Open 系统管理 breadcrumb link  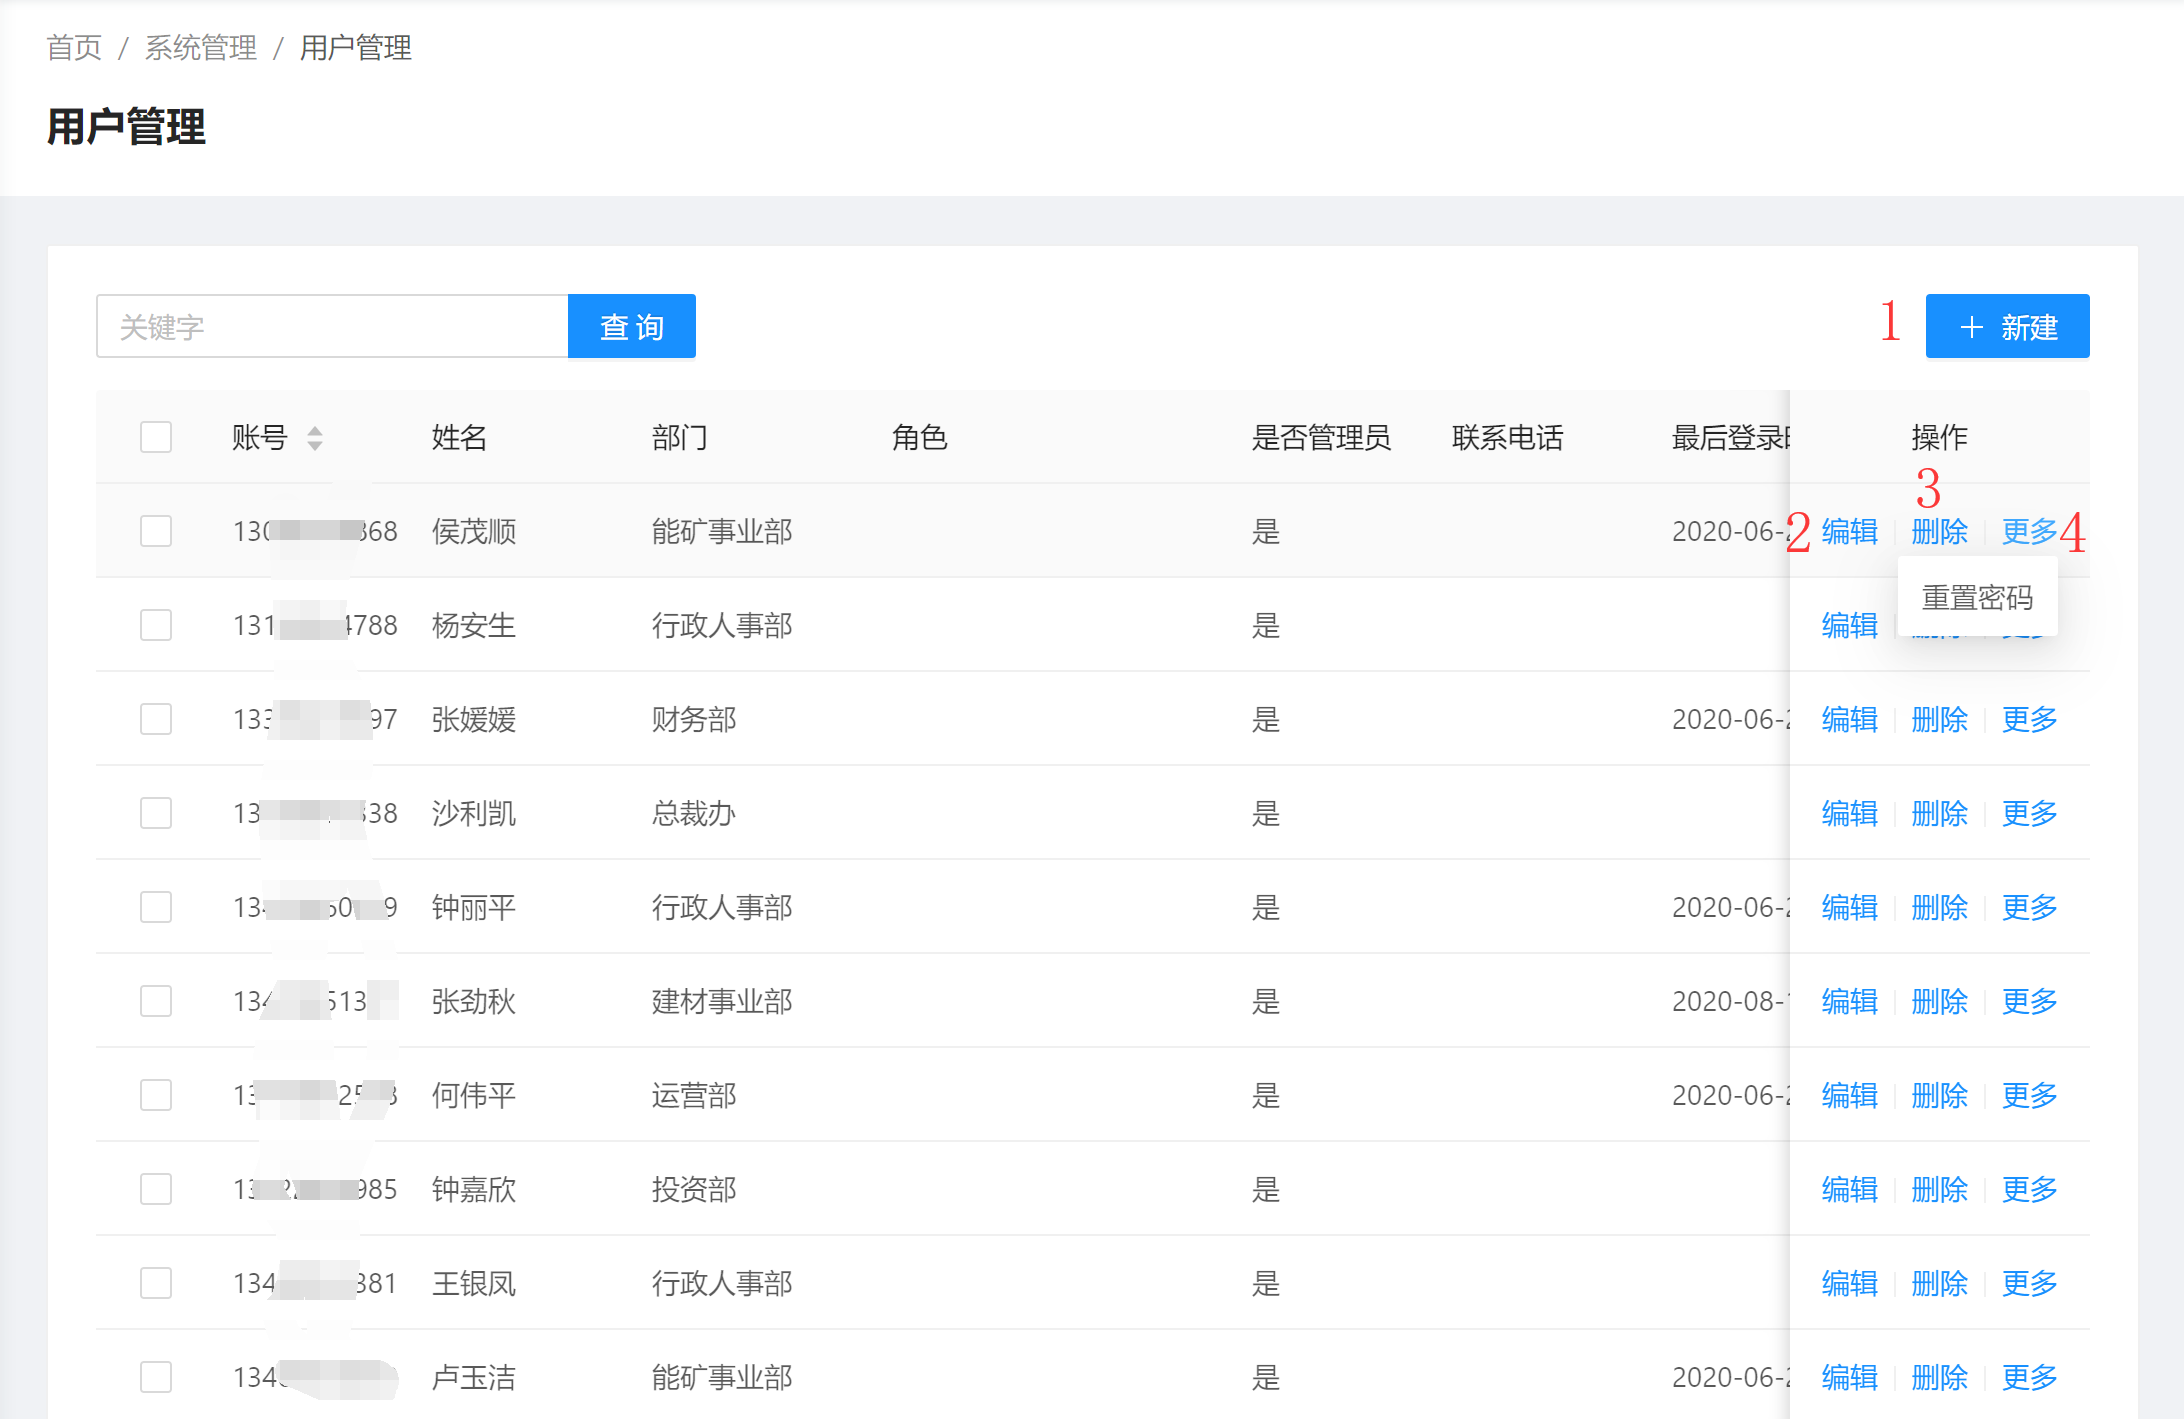pyautogui.click(x=200, y=47)
